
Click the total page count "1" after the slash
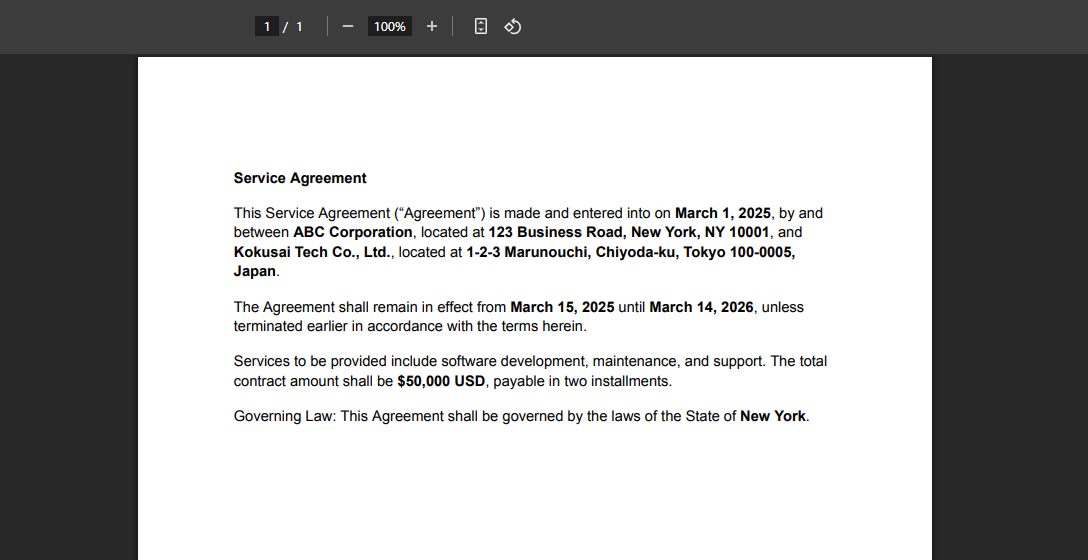pyautogui.click(x=299, y=26)
